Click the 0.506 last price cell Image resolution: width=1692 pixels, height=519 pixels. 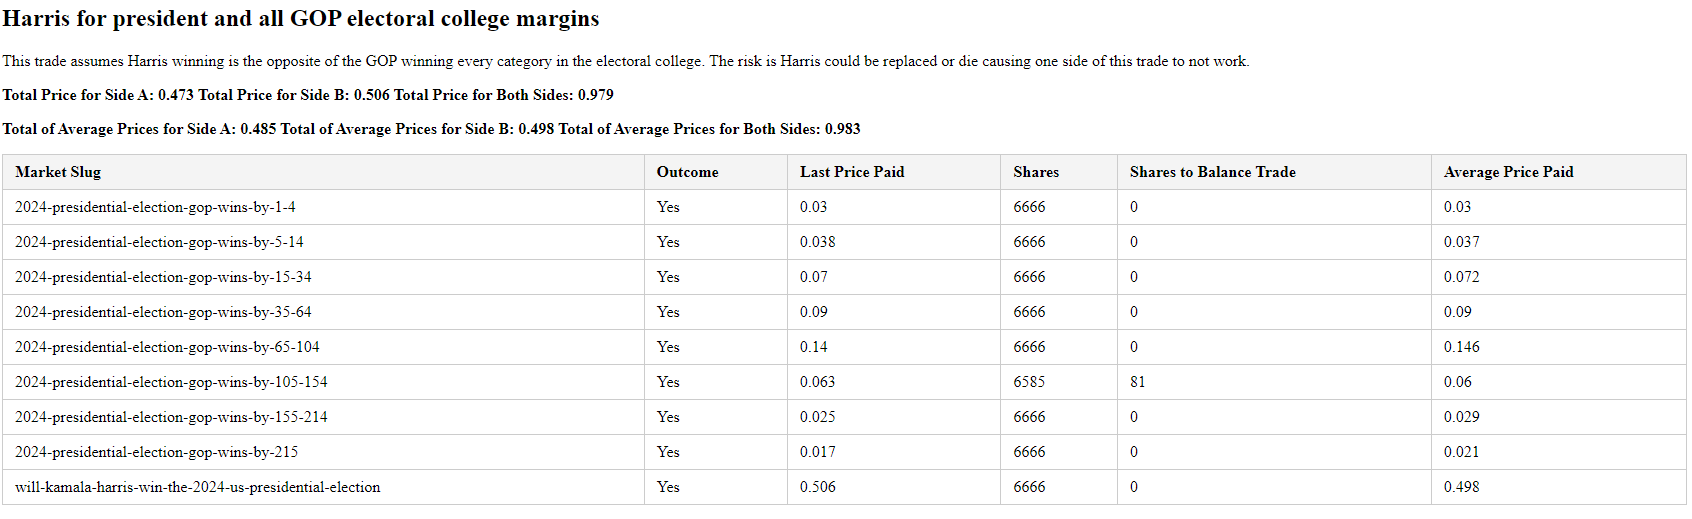click(817, 487)
